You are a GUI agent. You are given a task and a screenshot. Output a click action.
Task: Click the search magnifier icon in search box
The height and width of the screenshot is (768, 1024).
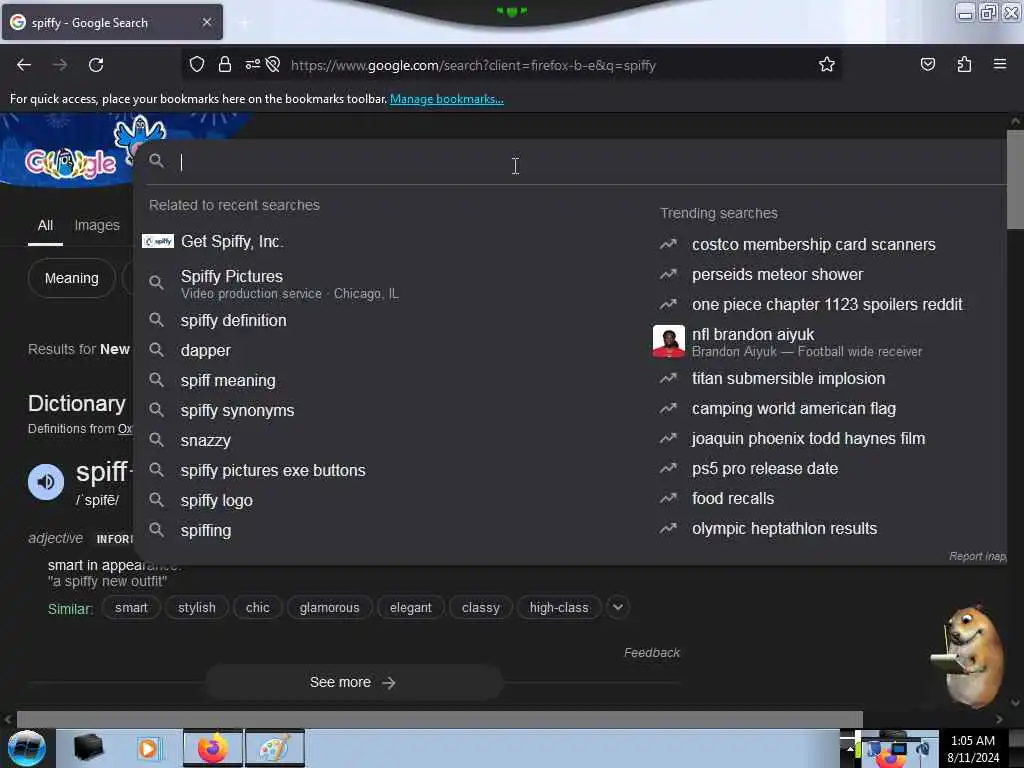(156, 161)
